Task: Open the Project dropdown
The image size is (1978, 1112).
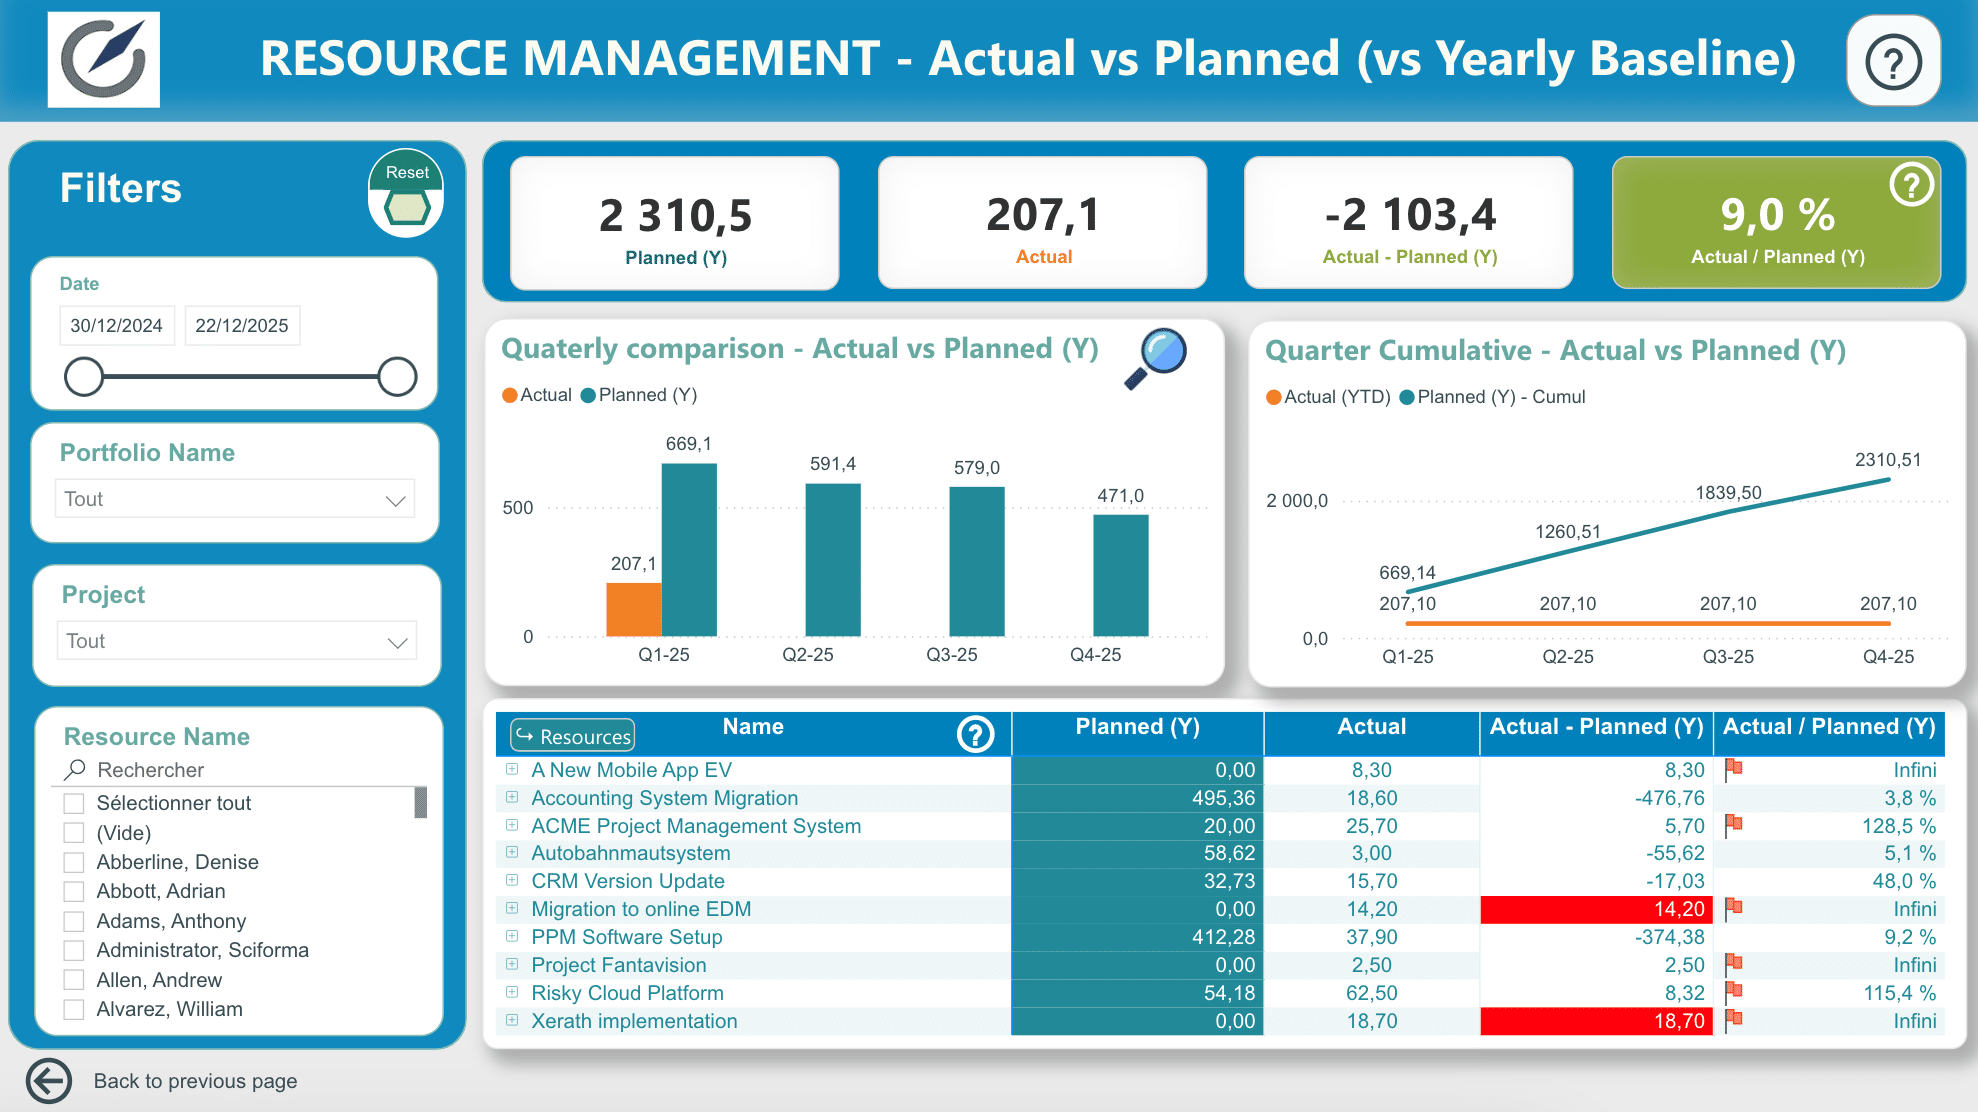Action: click(x=237, y=641)
